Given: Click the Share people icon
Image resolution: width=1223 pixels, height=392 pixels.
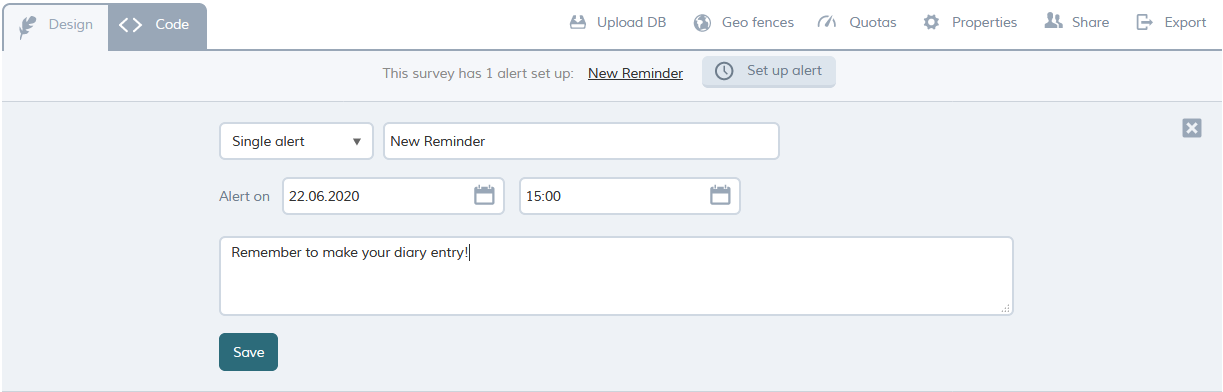Looking at the screenshot, I should [x=1053, y=21].
